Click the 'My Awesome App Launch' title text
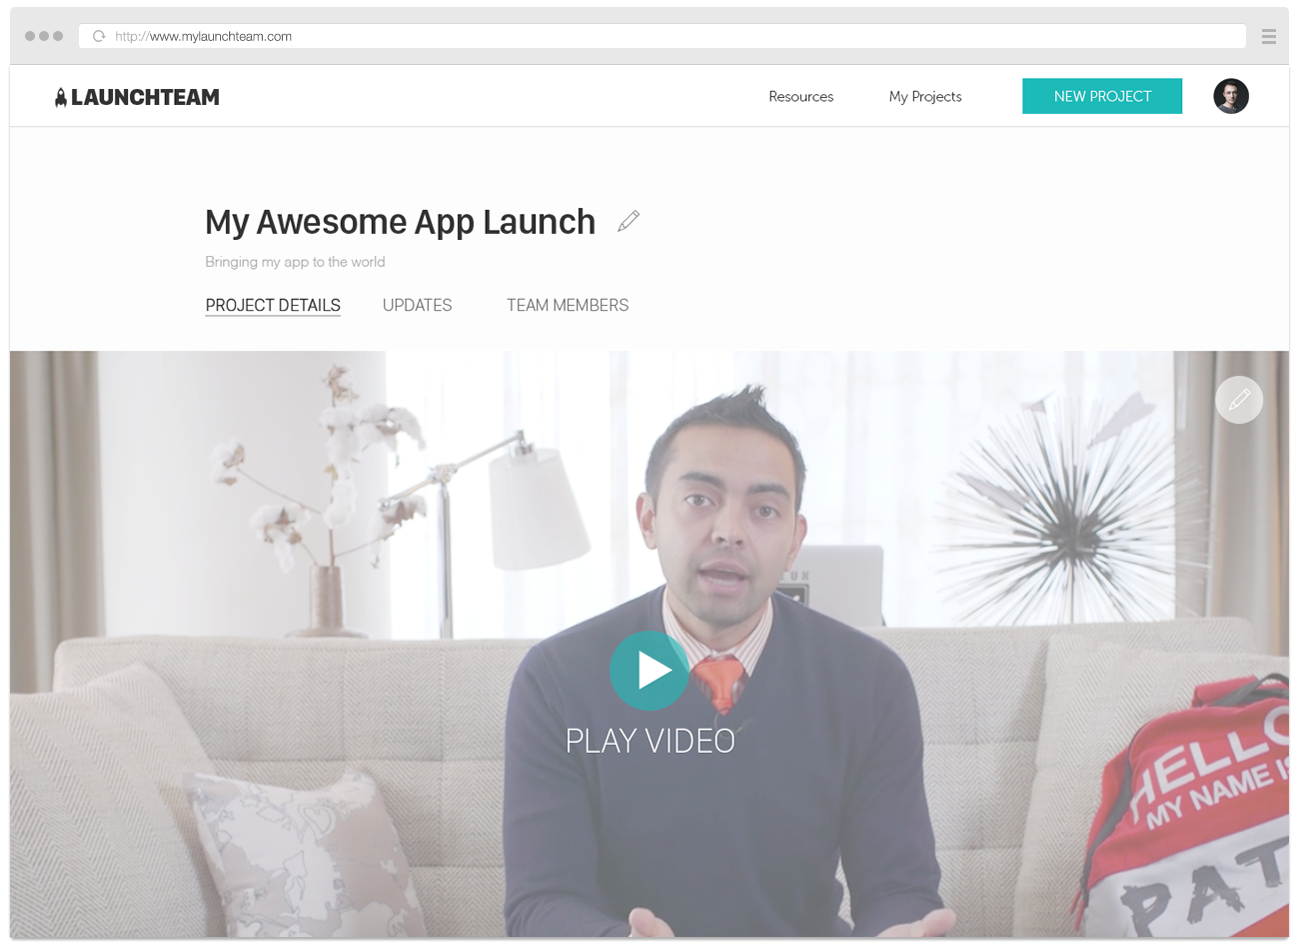This screenshot has width=1300, height=950. click(400, 221)
